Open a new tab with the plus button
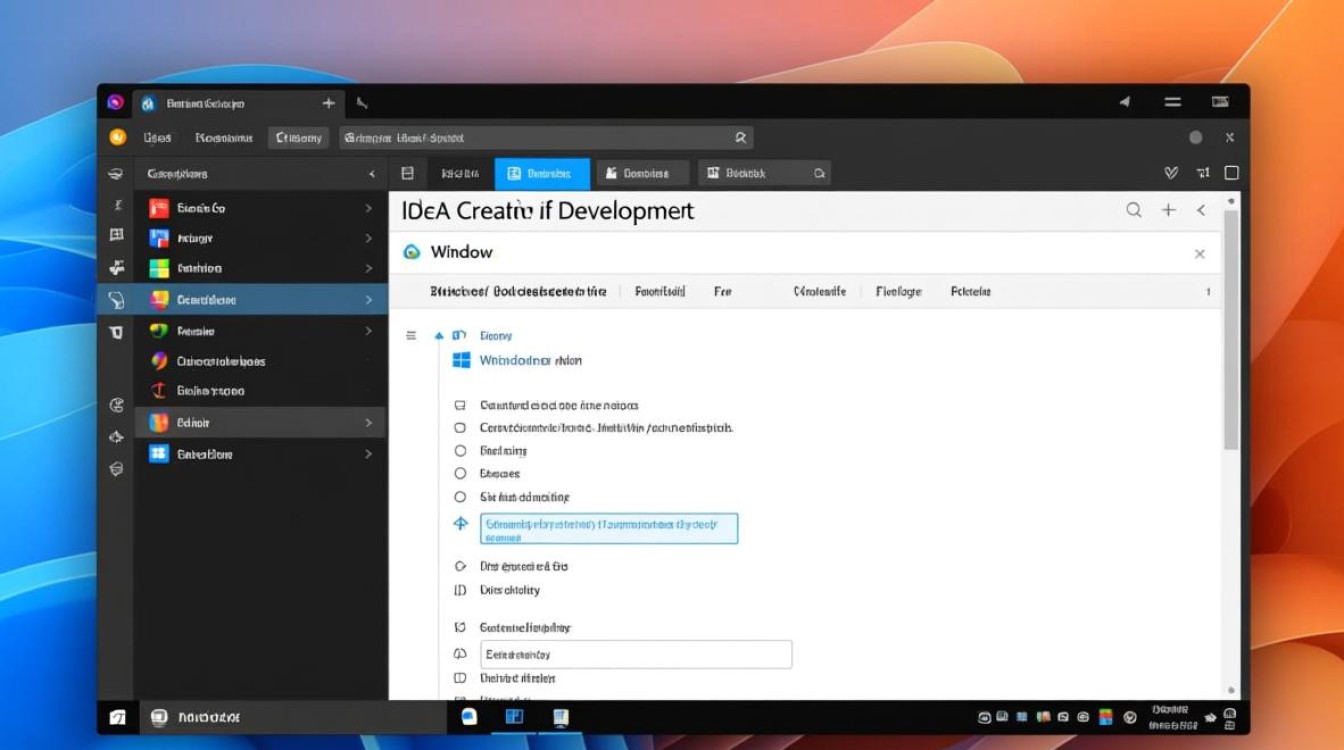 tap(328, 103)
